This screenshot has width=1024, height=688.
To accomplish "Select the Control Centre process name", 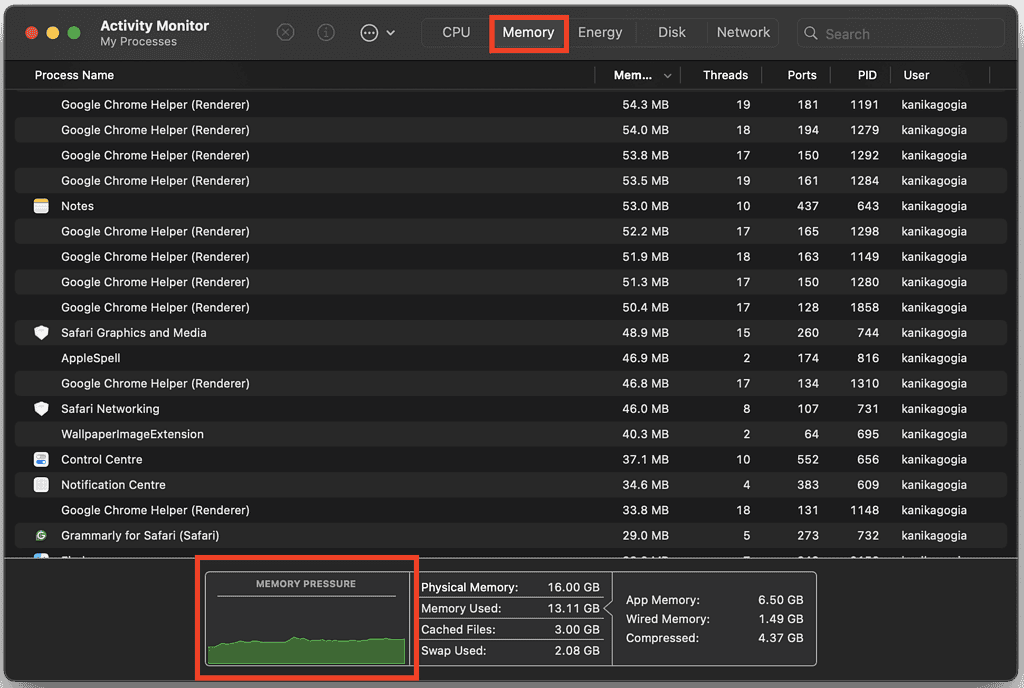I will pos(102,460).
